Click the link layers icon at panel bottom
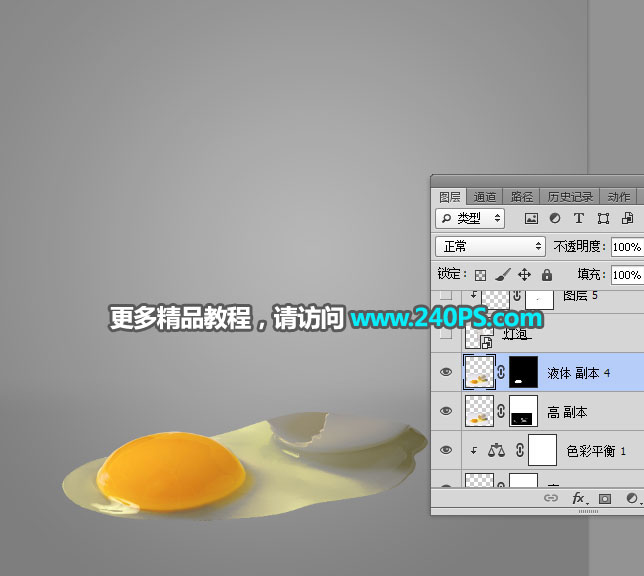644x576 pixels. 551,498
